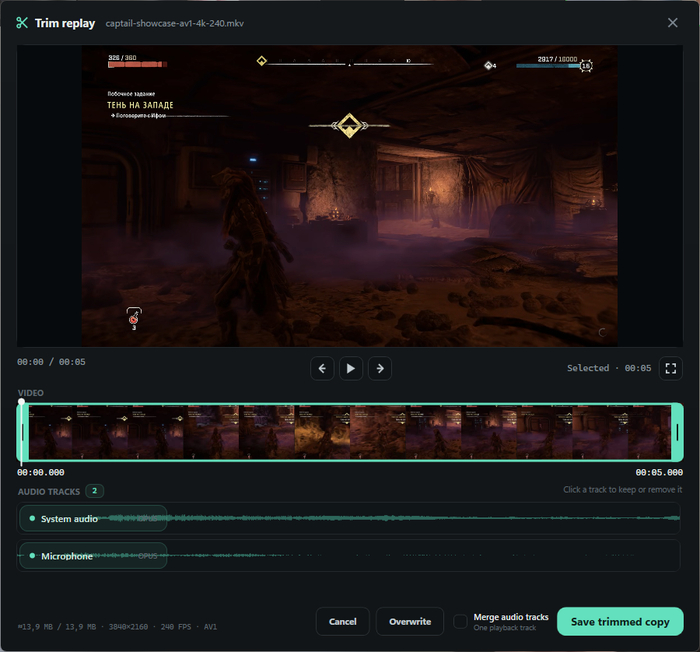Click 'One playback track' subtitle
The height and width of the screenshot is (652, 700).
coord(504,628)
